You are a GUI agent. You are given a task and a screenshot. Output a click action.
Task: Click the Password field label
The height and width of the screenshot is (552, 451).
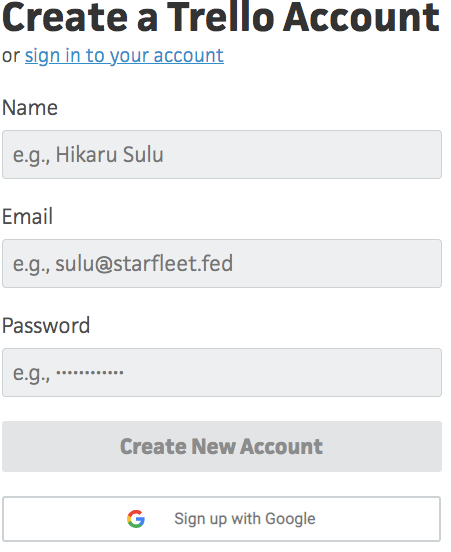pyautogui.click(x=46, y=326)
